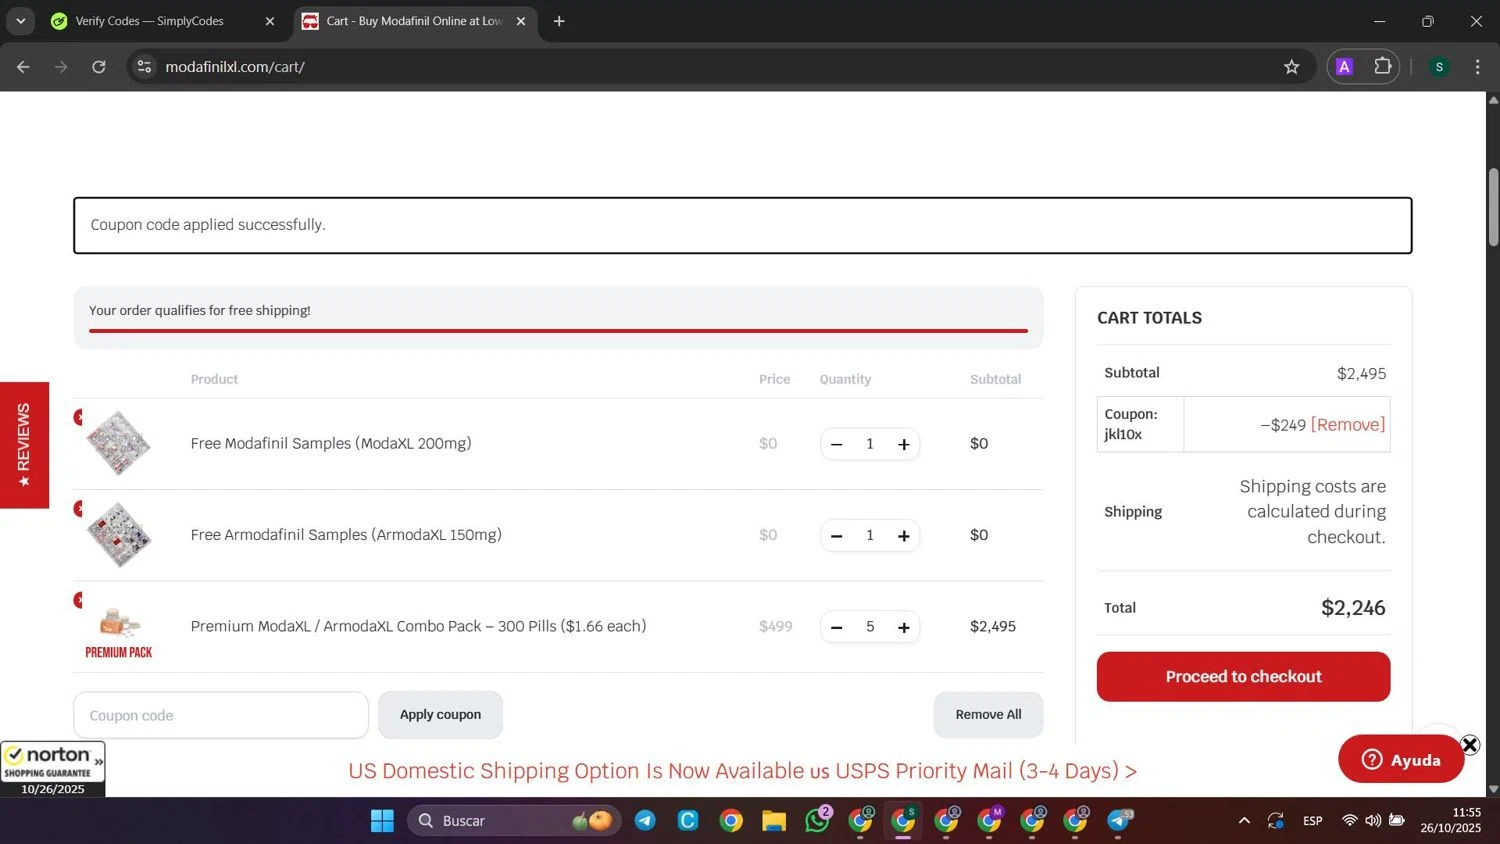The width and height of the screenshot is (1500, 844).
Task: Select the Coupon code applied successfully message
Action: point(208,225)
